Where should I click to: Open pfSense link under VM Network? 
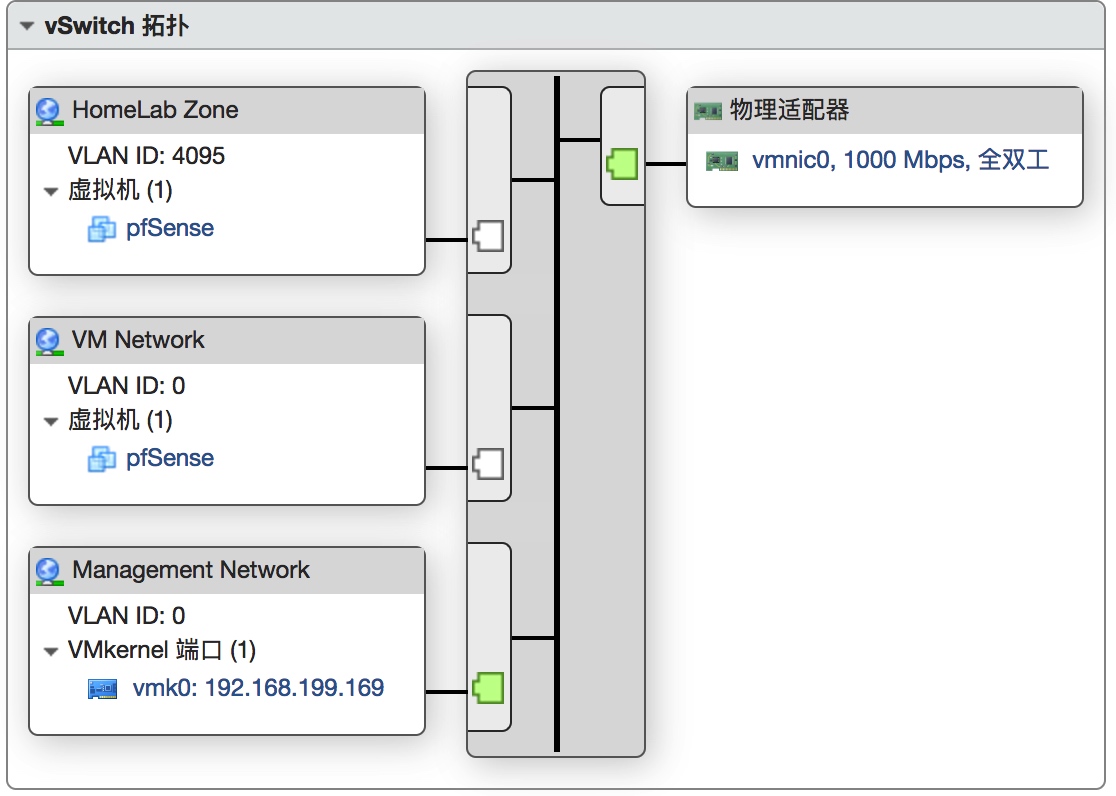170,458
